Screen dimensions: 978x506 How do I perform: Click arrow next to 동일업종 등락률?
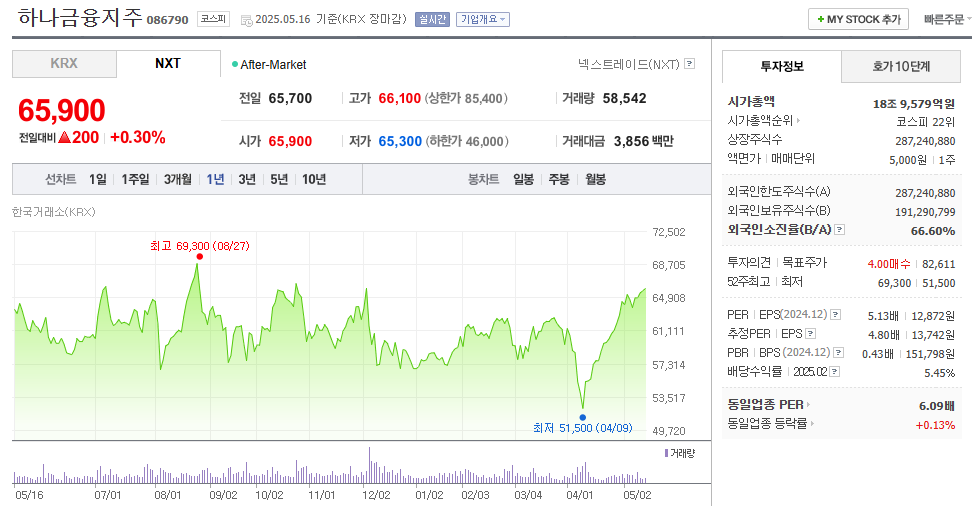click(813, 424)
